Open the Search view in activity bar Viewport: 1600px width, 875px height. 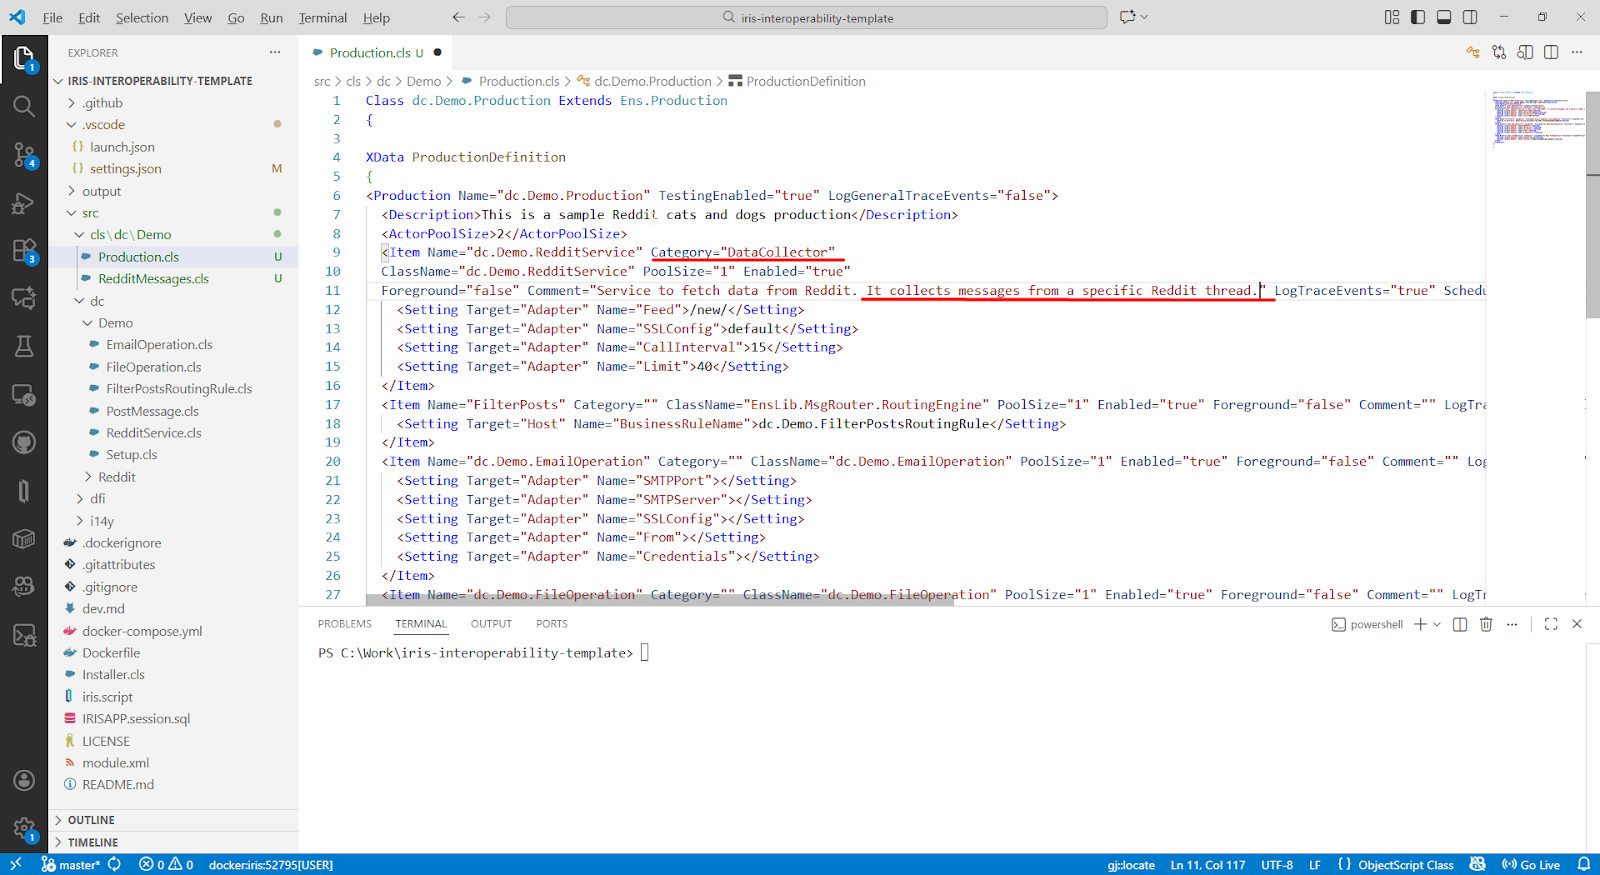(24, 106)
